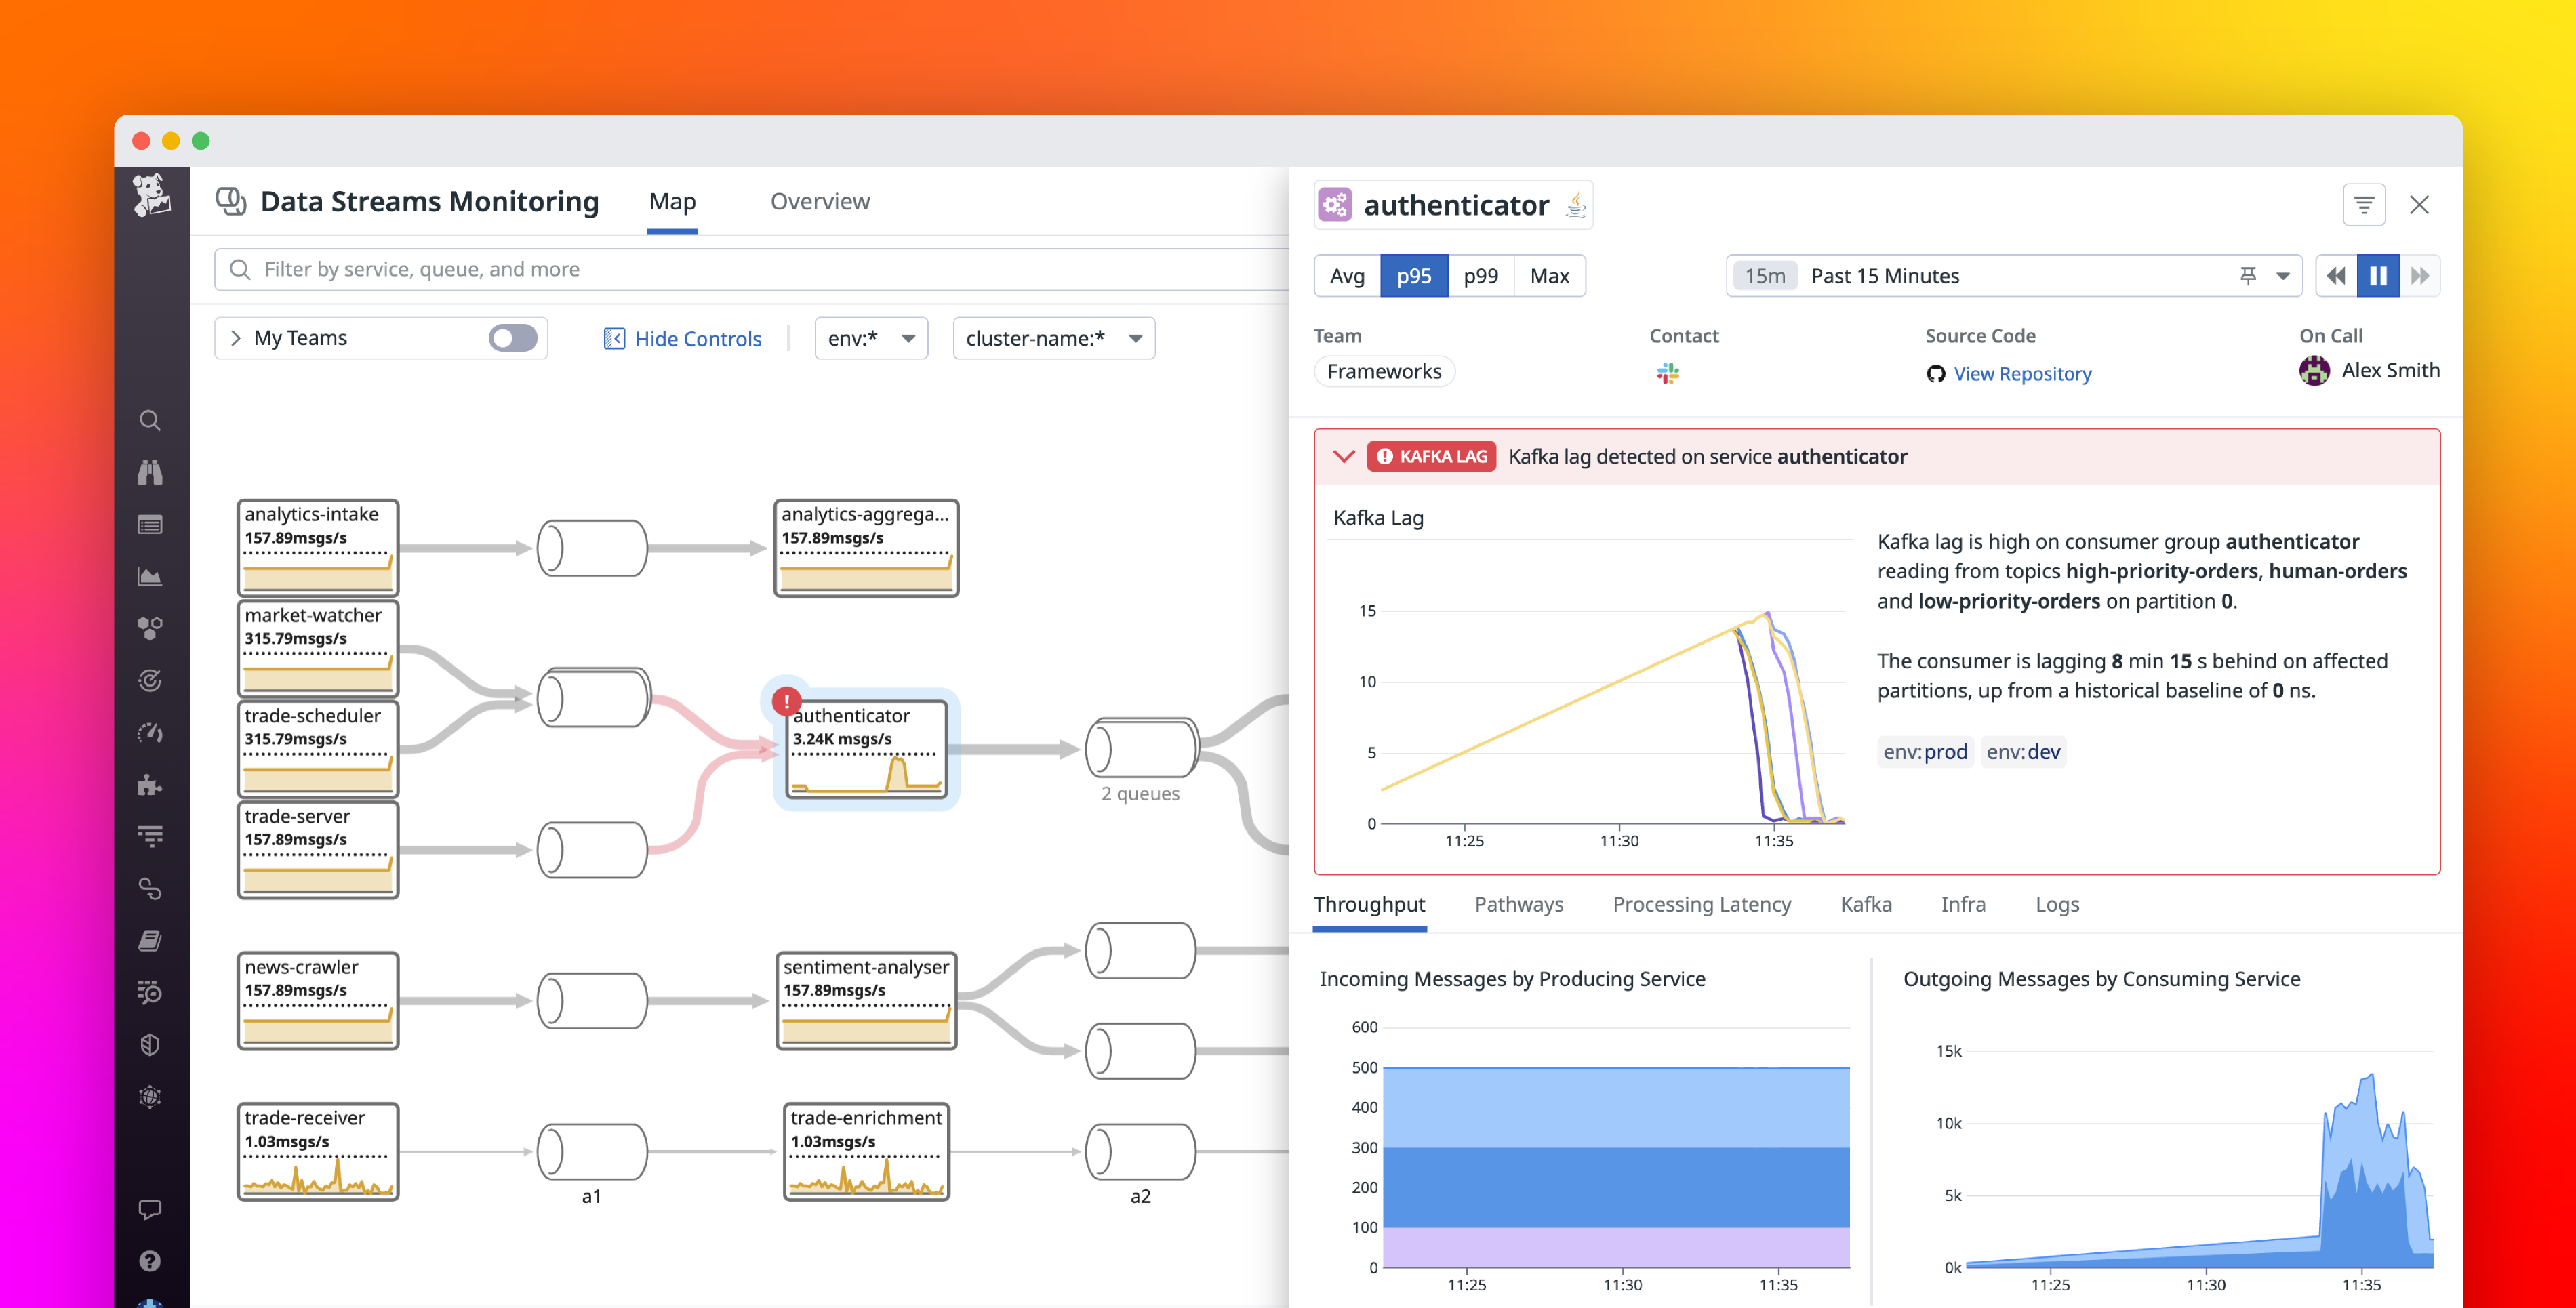Open the filter icon in the side panel
Viewport: 2576px width, 1308px height.
[x=2364, y=204]
